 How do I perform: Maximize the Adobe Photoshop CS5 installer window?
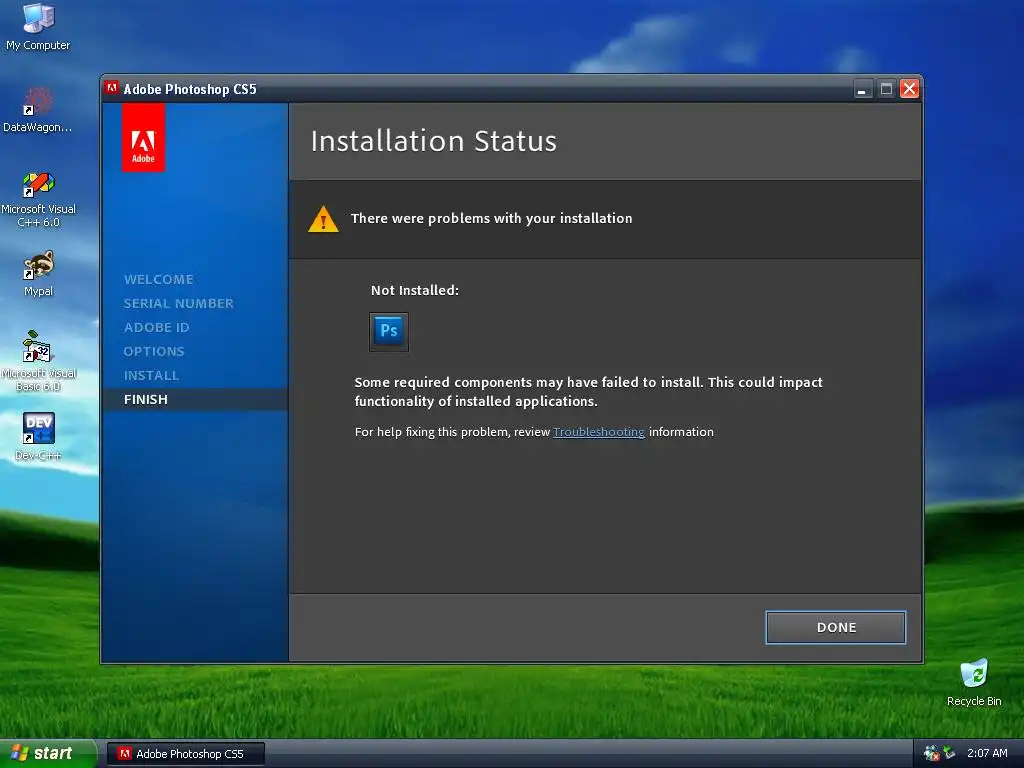(886, 89)
